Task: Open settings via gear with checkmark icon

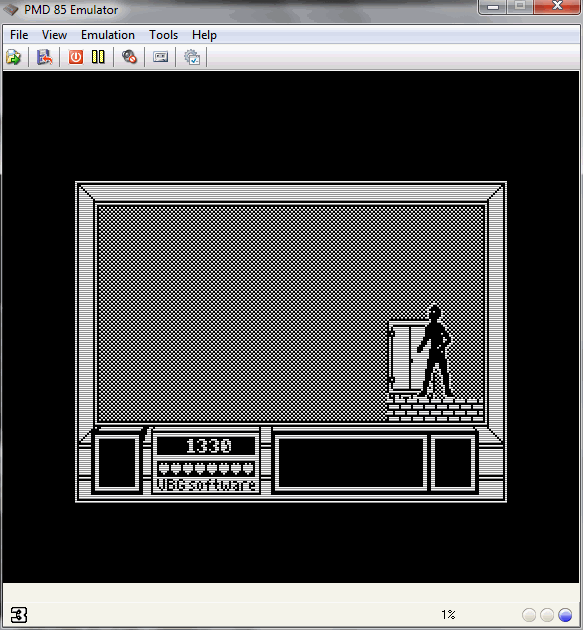Action: pyautogui.click(x=192, y=57)
